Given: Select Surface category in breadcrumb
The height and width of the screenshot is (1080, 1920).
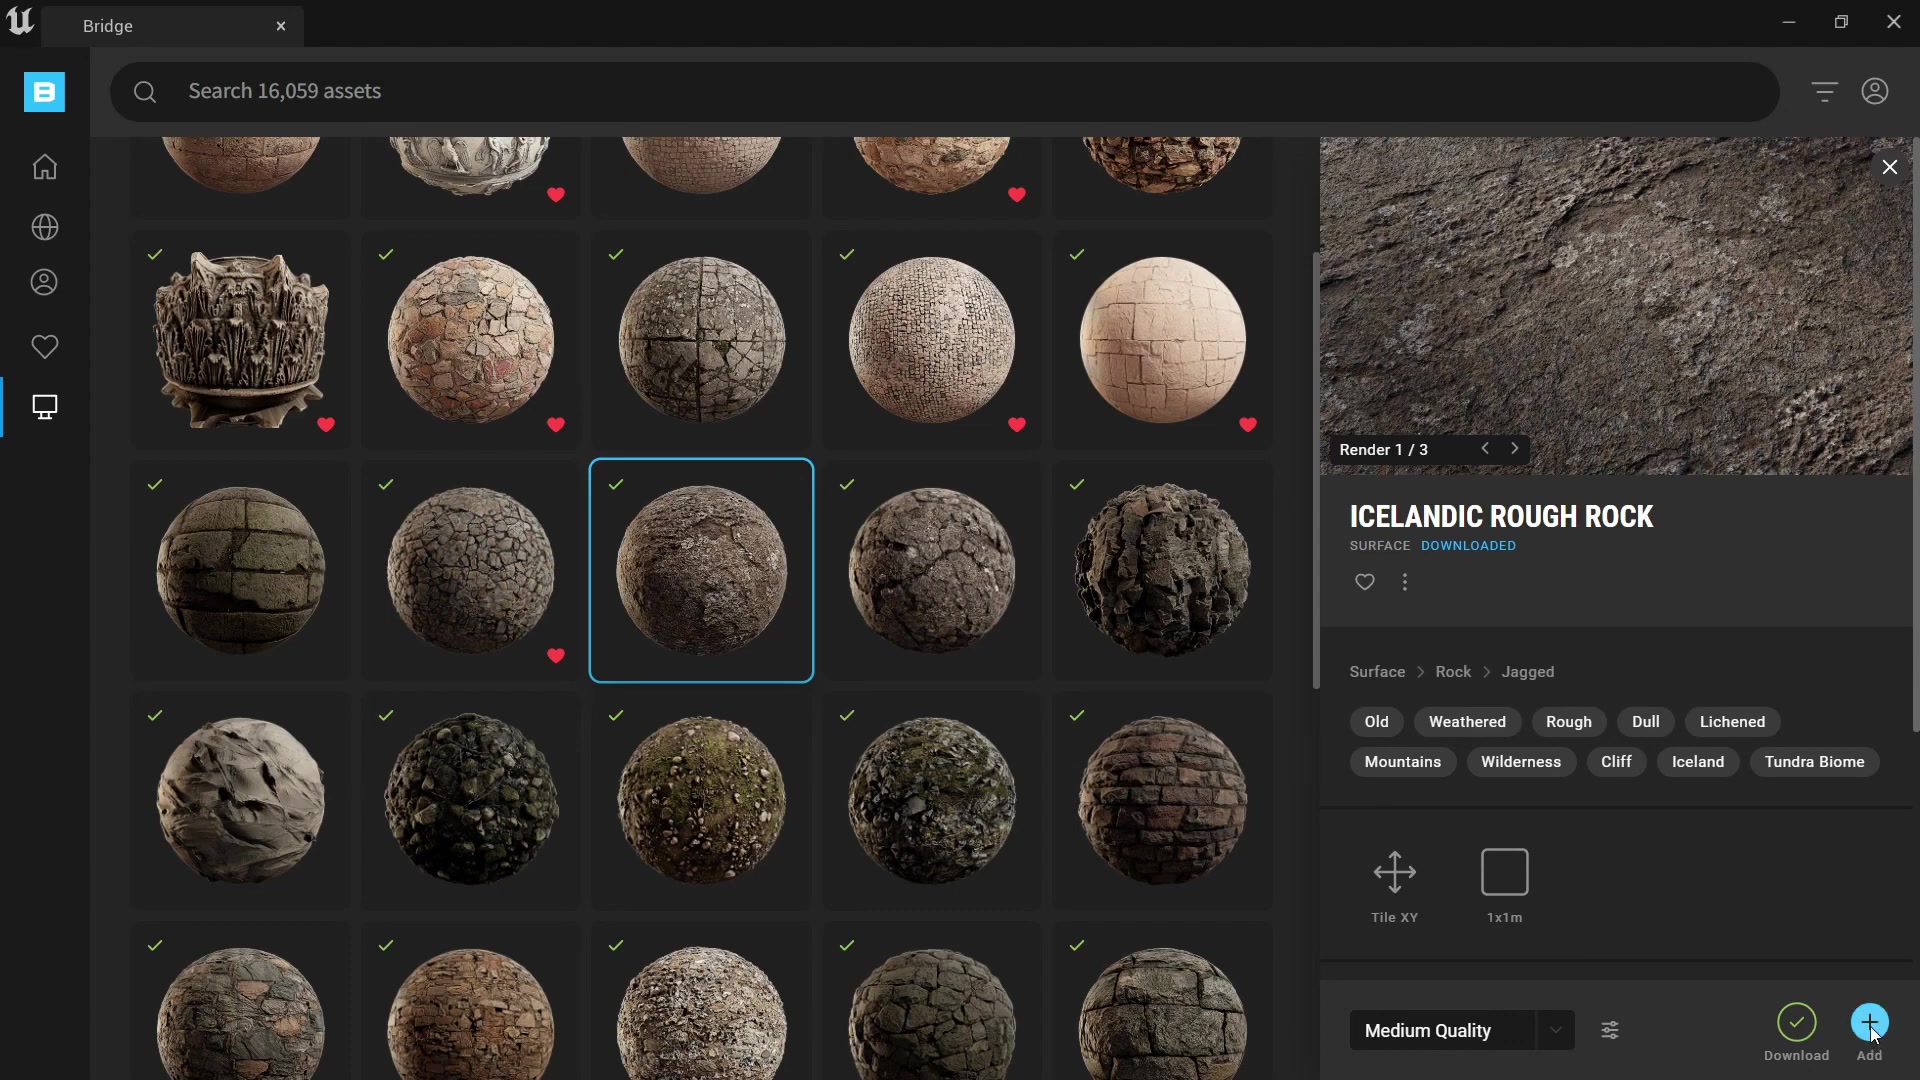Looking at the screenshot, I should tap(1377, 671).
